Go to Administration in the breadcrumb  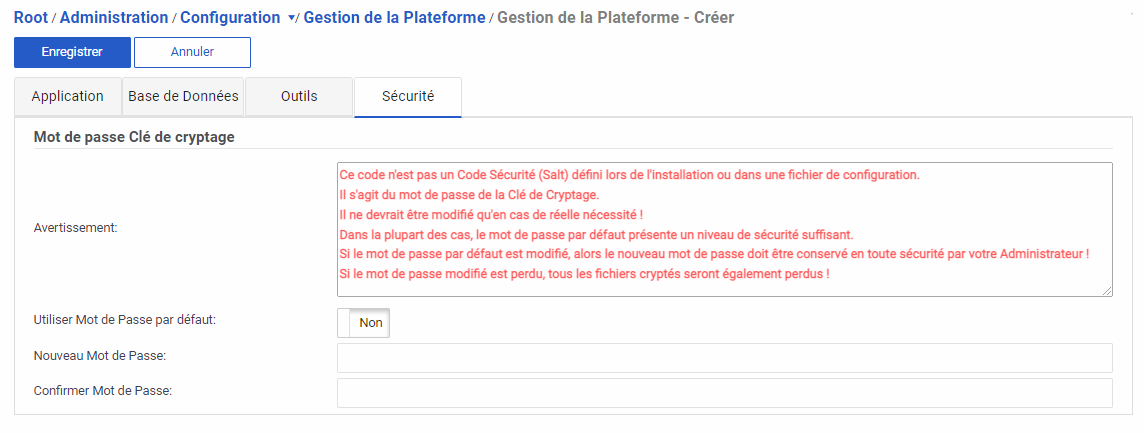[114, 18]
